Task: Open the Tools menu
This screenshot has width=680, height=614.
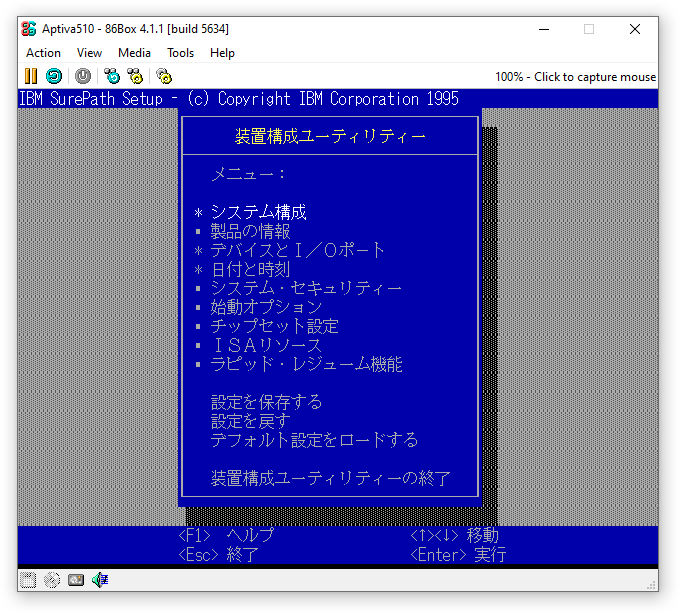Action: point(180,53)
